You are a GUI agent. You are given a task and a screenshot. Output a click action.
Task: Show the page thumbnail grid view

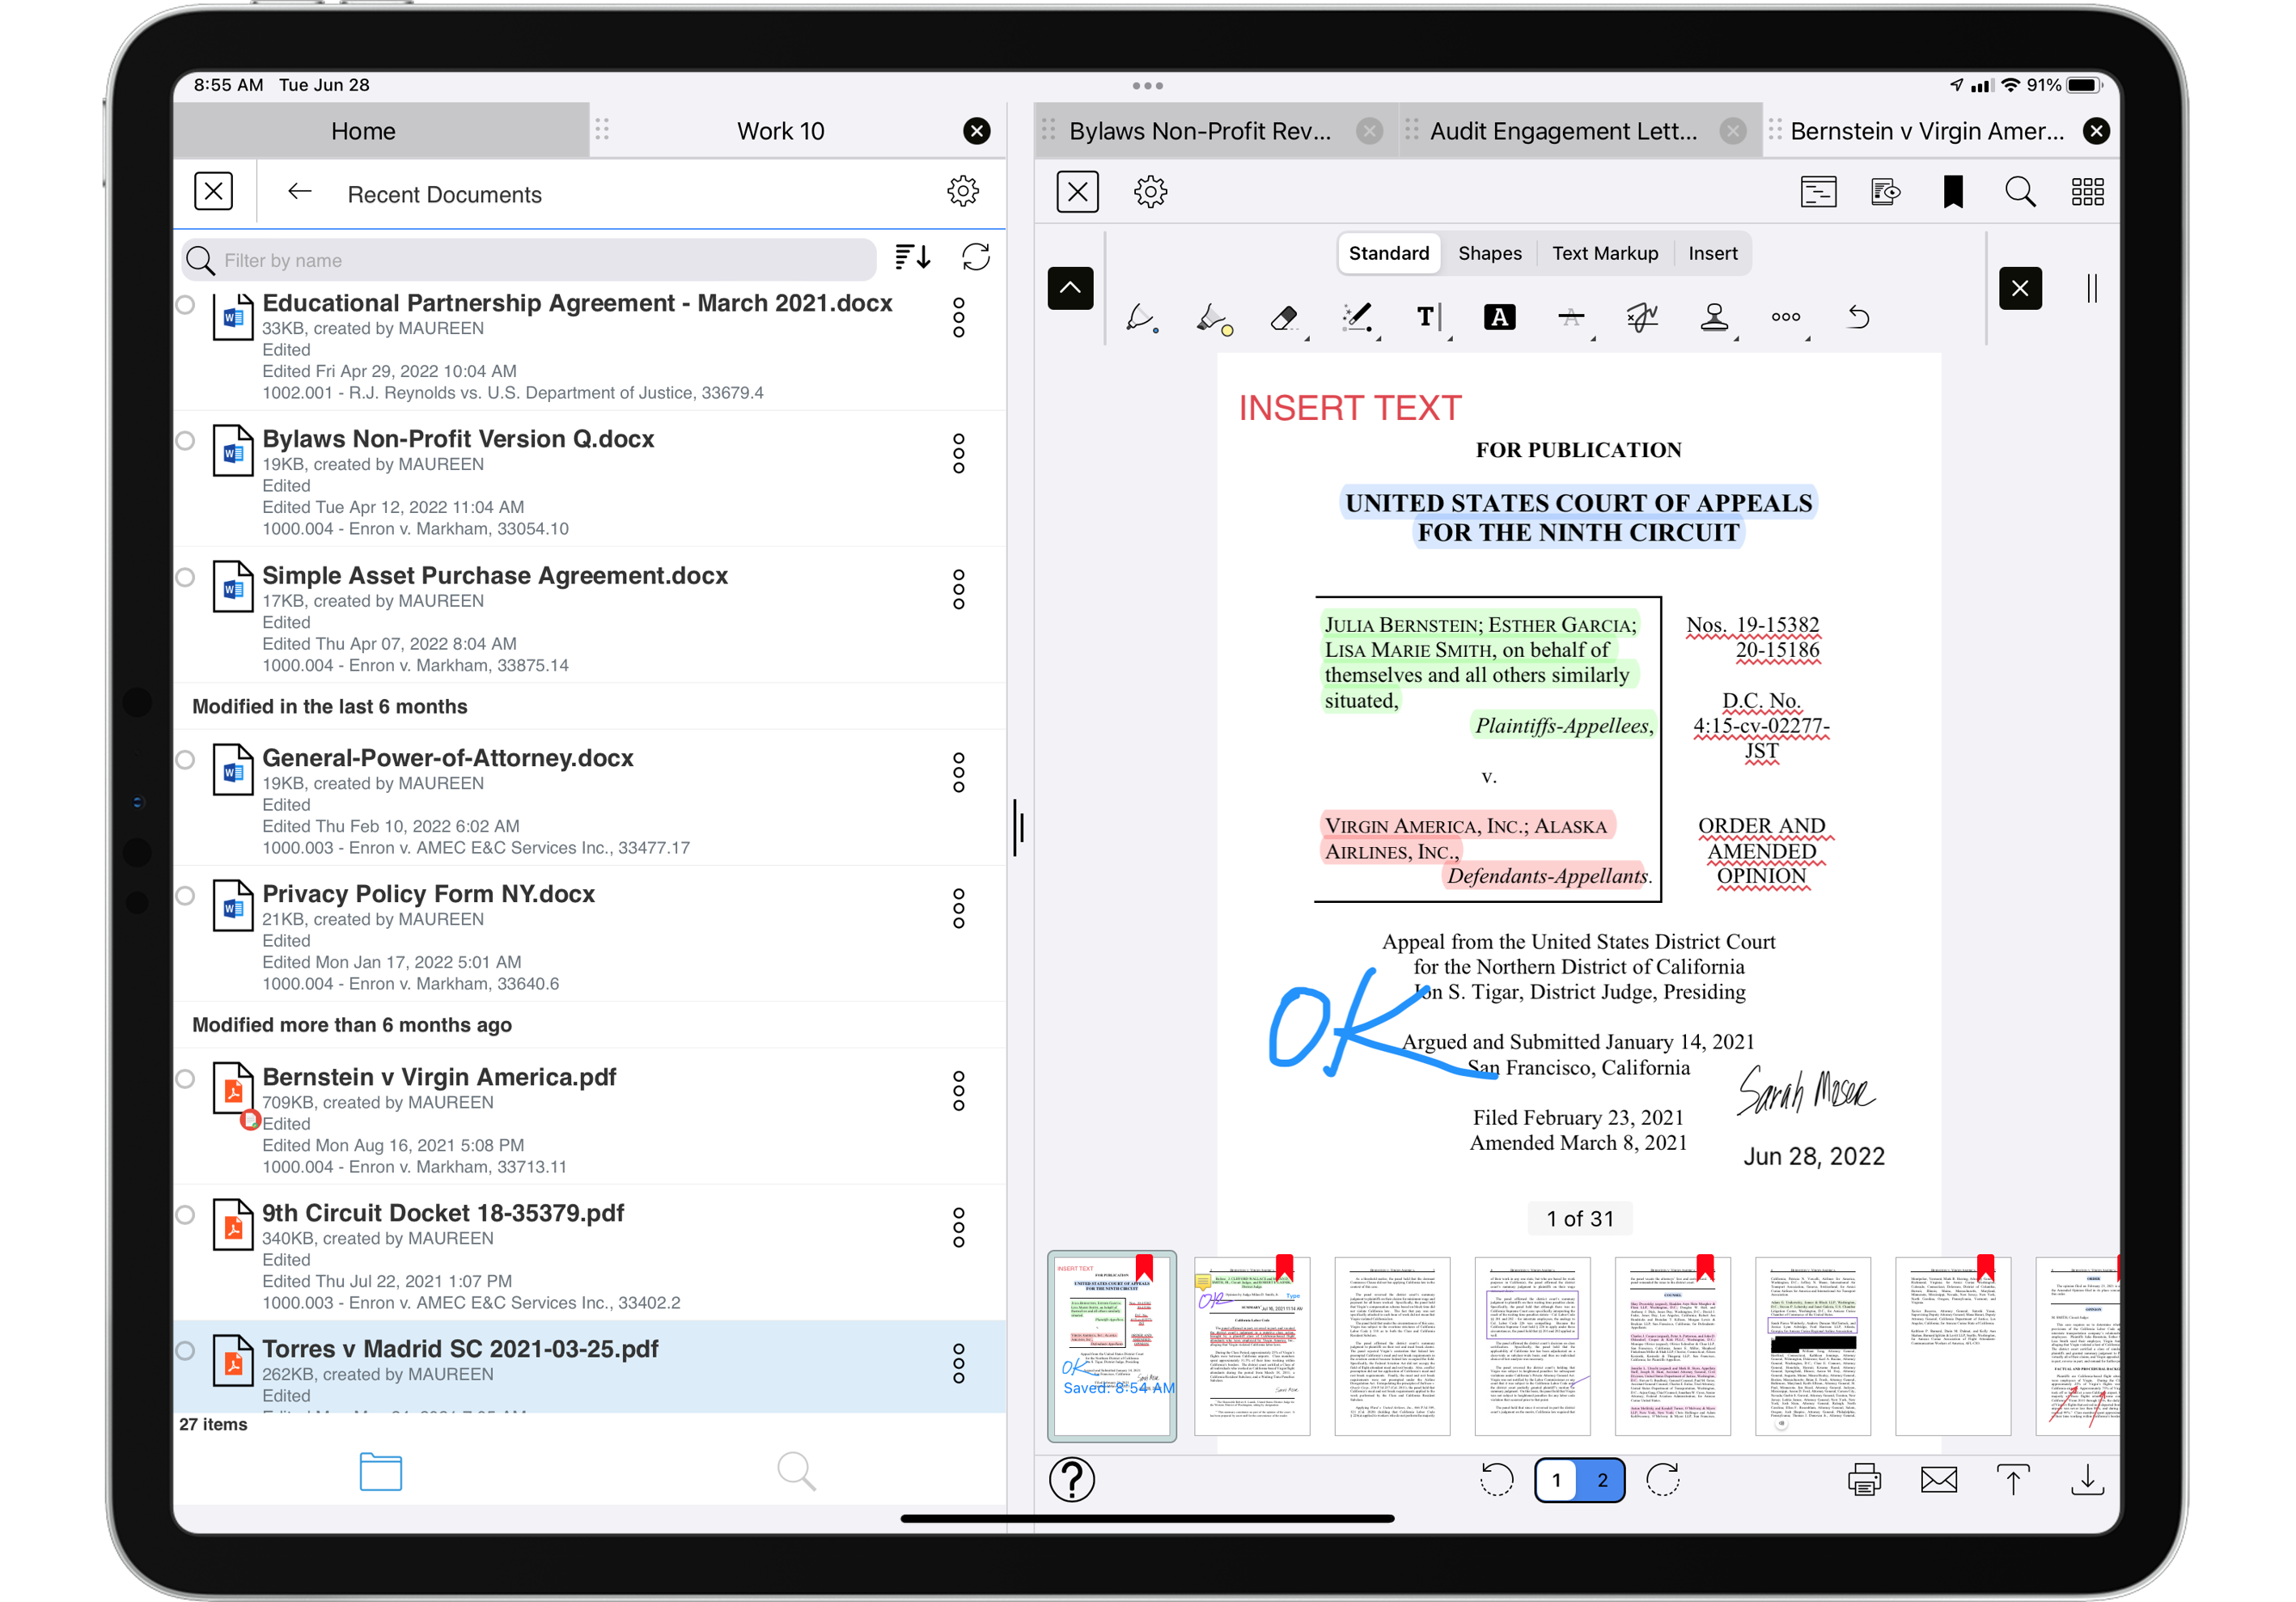pyautogui.click(x=2088, y=192)
